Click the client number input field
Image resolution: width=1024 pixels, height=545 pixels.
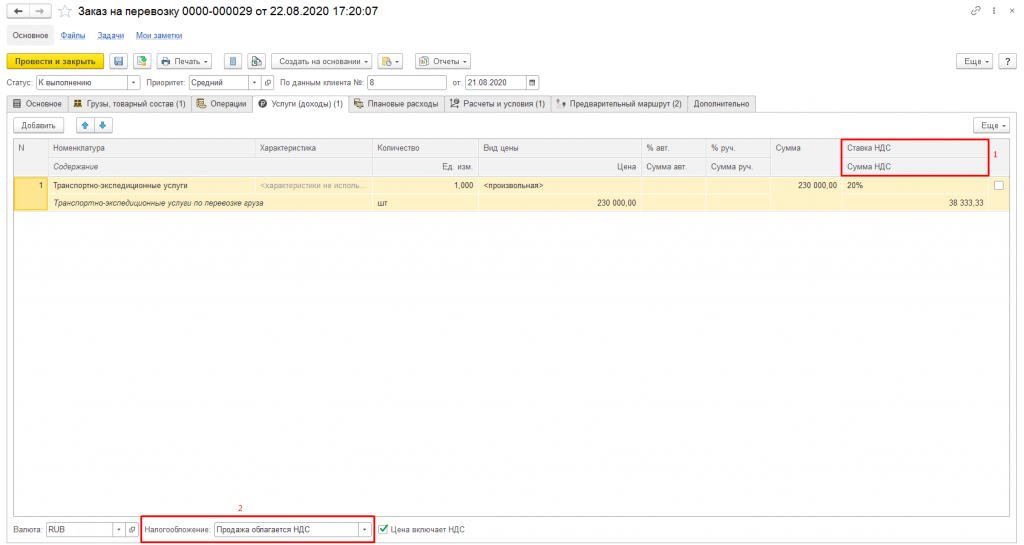pos(406,82)
